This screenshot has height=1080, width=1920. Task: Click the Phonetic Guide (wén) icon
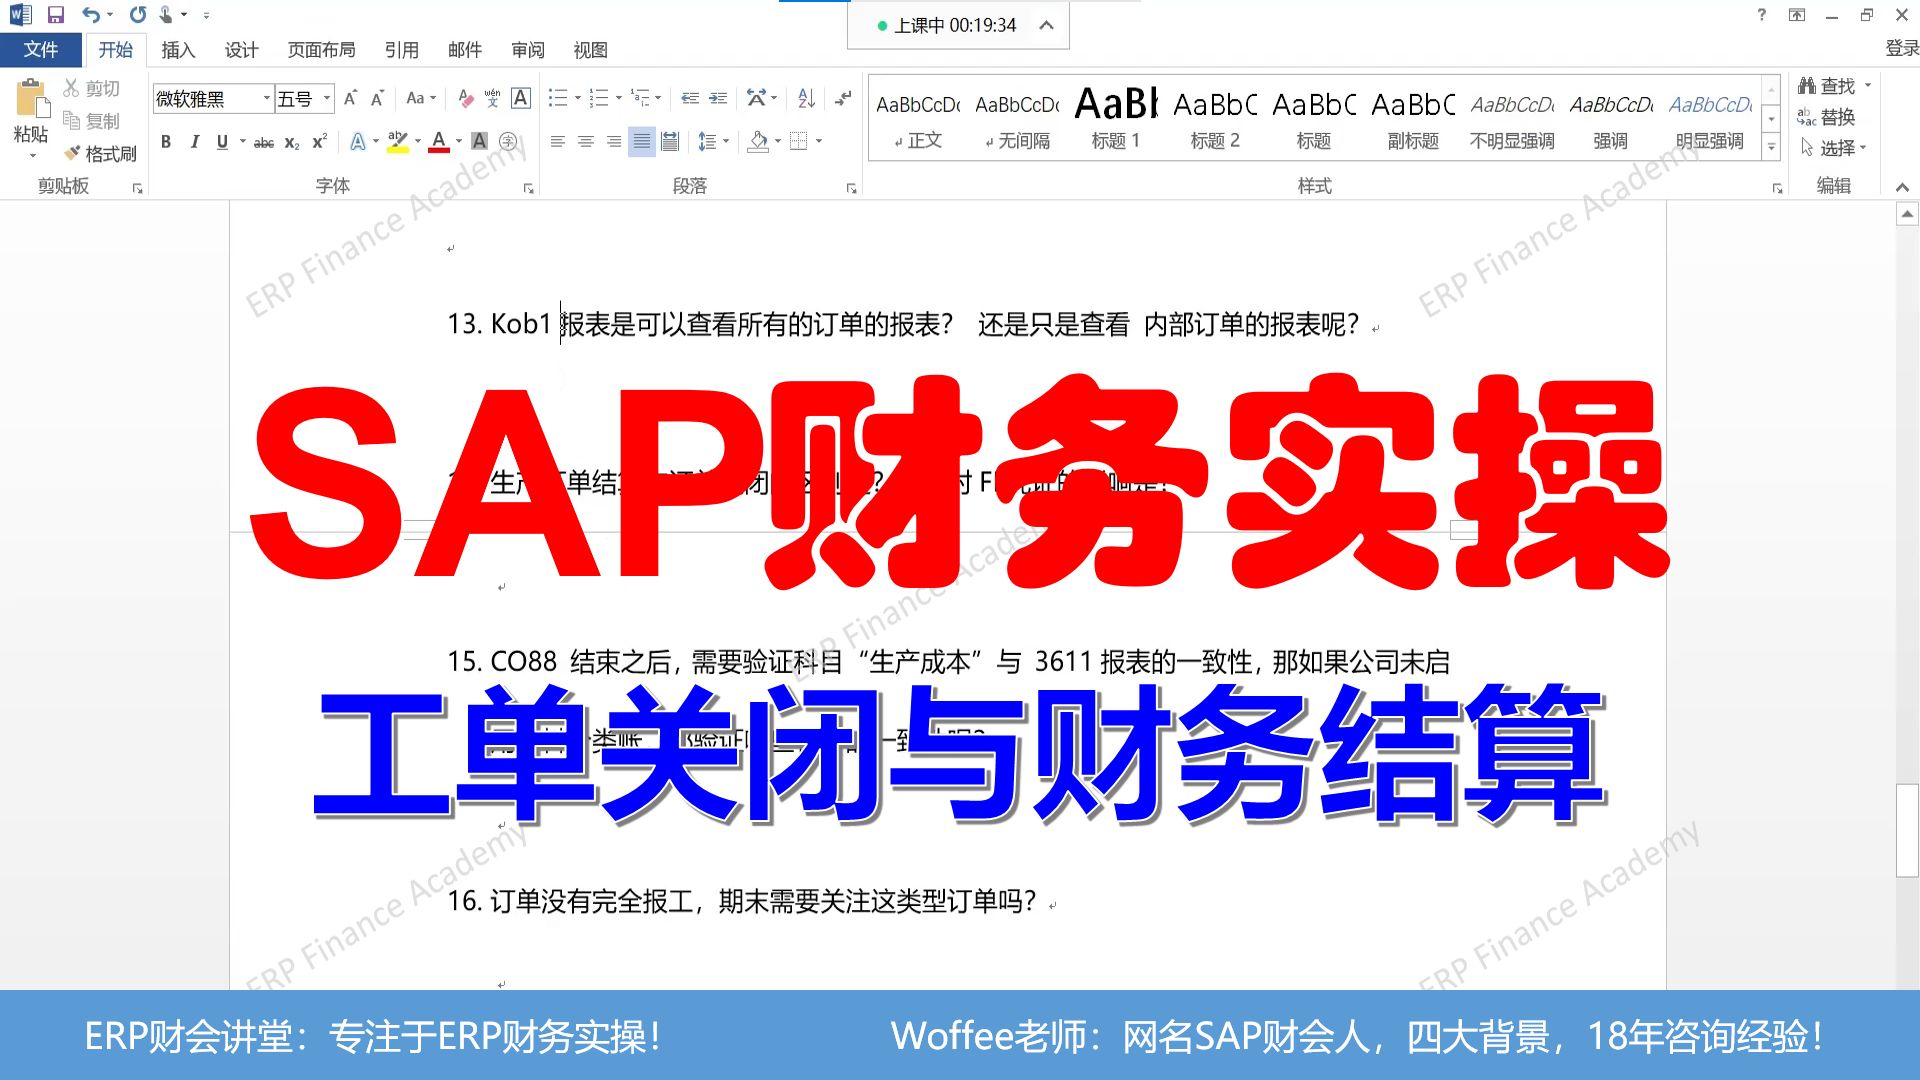pyautogui.click(x=492, y=98)
